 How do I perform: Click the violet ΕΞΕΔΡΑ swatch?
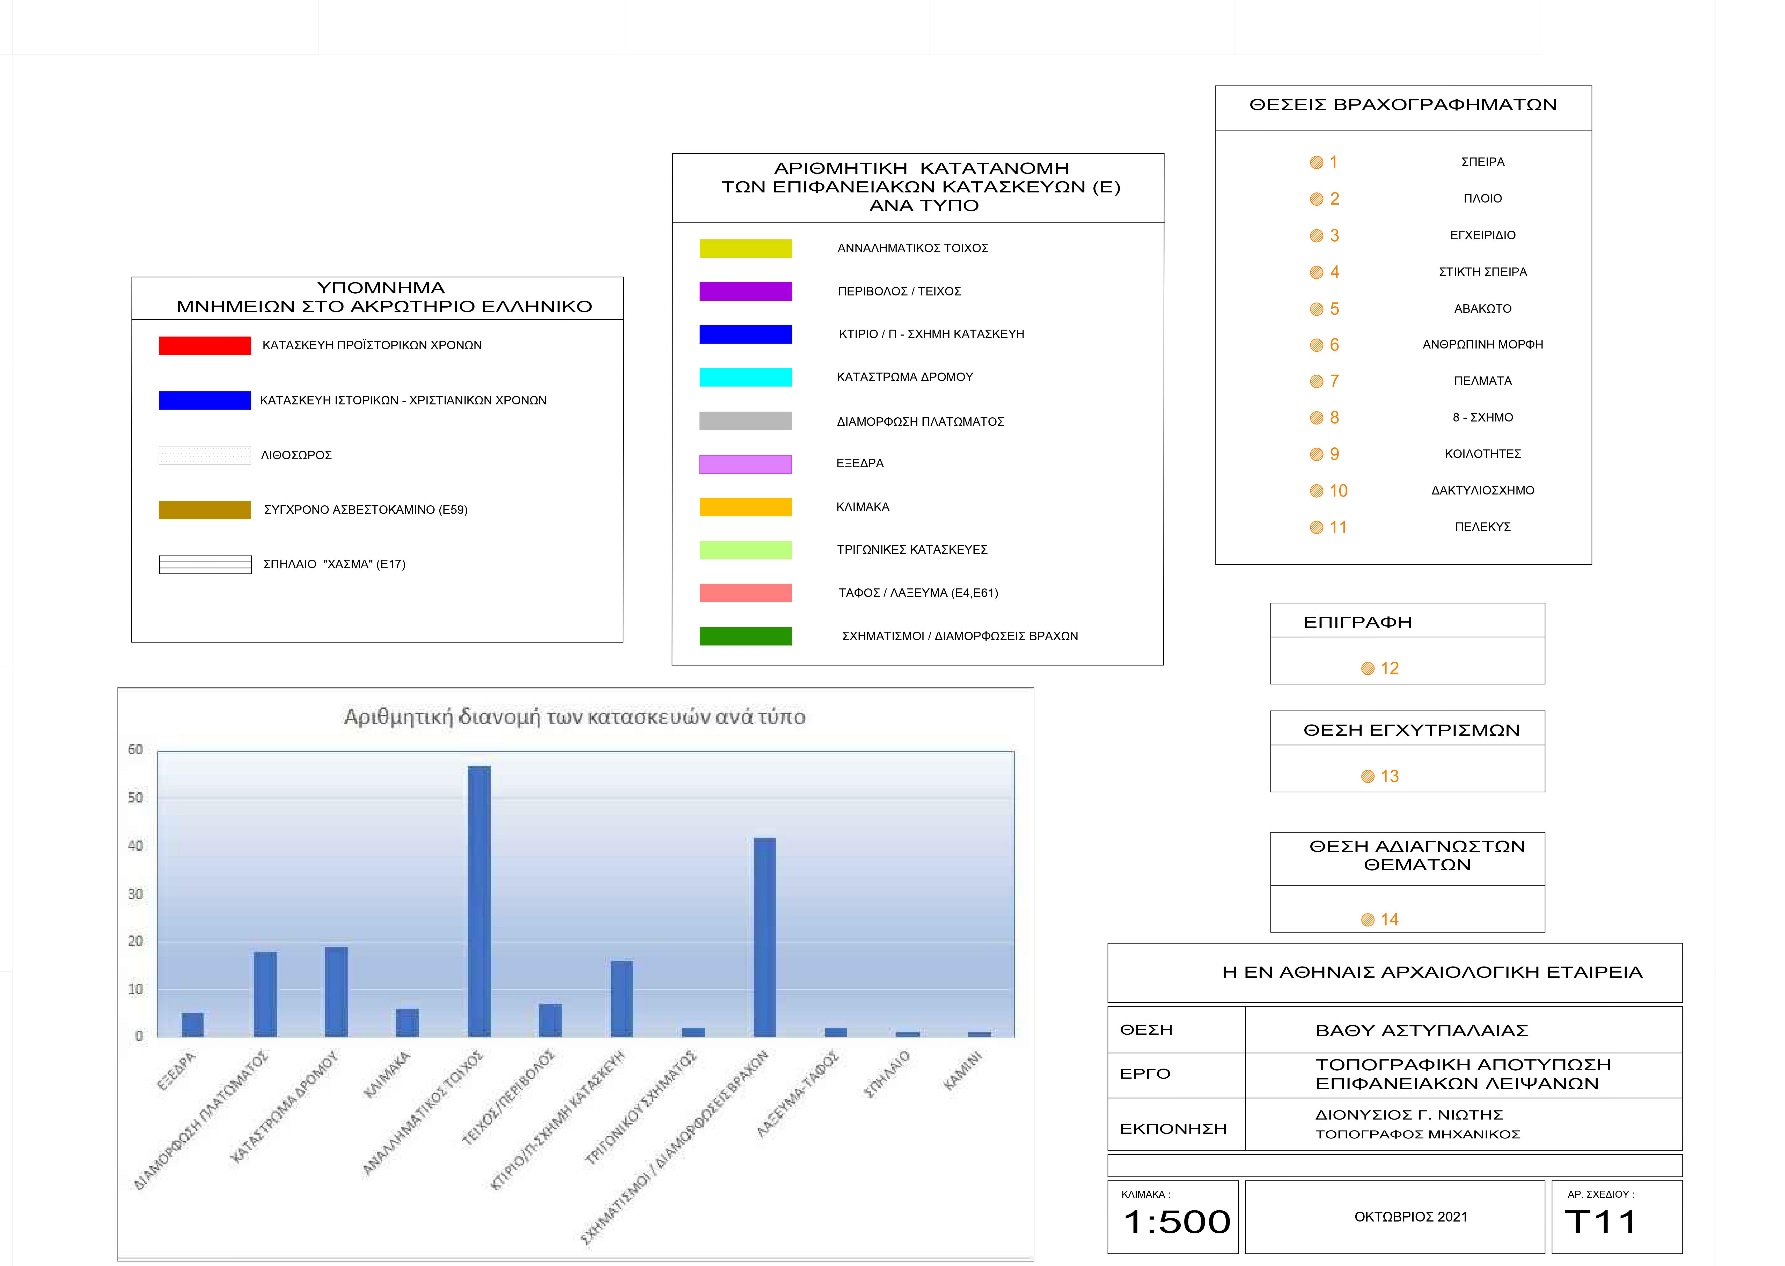(745, 464)
